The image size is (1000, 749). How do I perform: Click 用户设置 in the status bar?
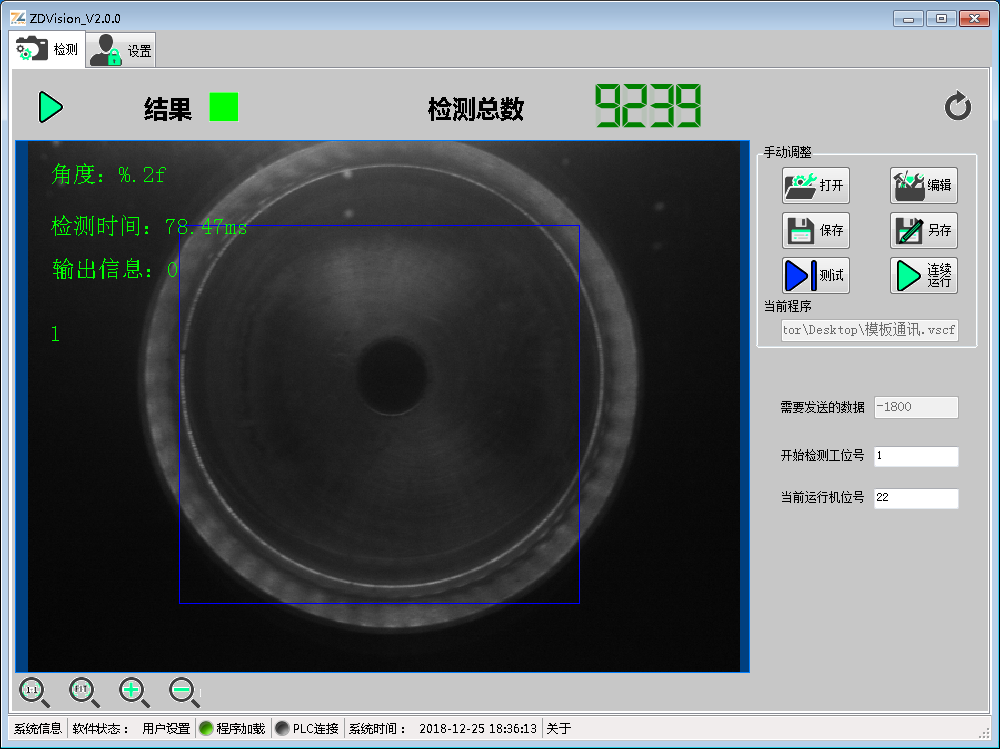click(166, 729)
